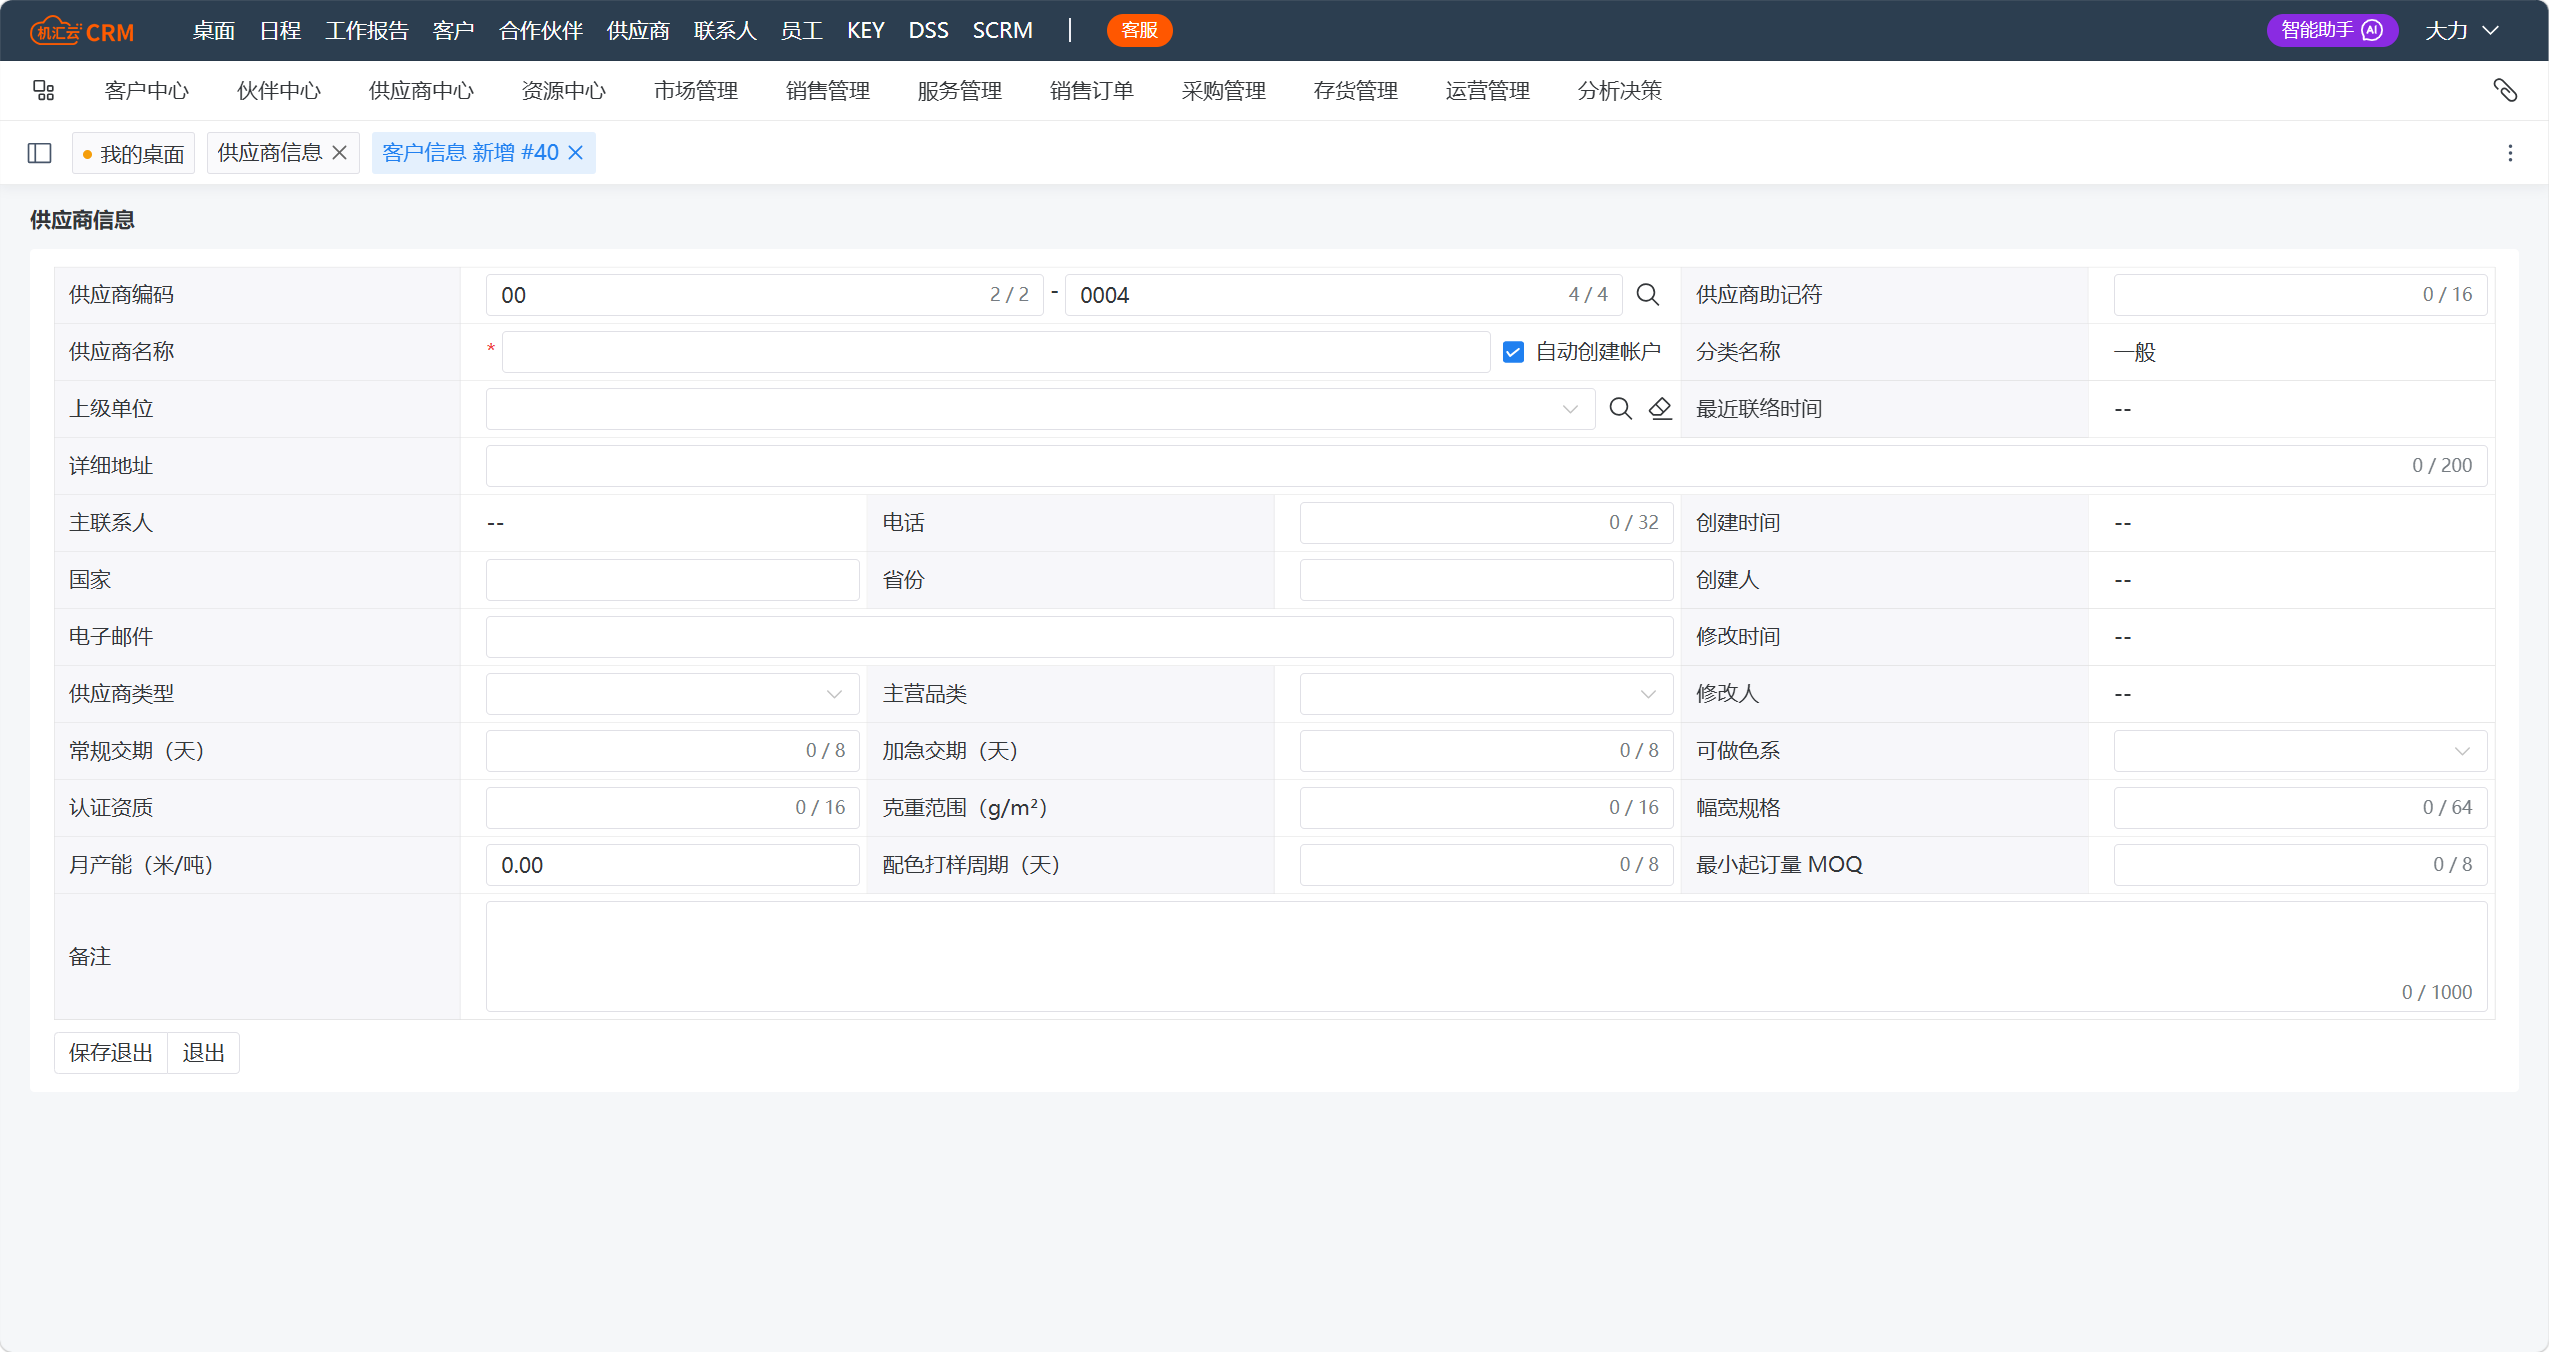Screen dimensions: 2549x1352
Task: Go to 资源中心 module
Action: coord(564,91)
